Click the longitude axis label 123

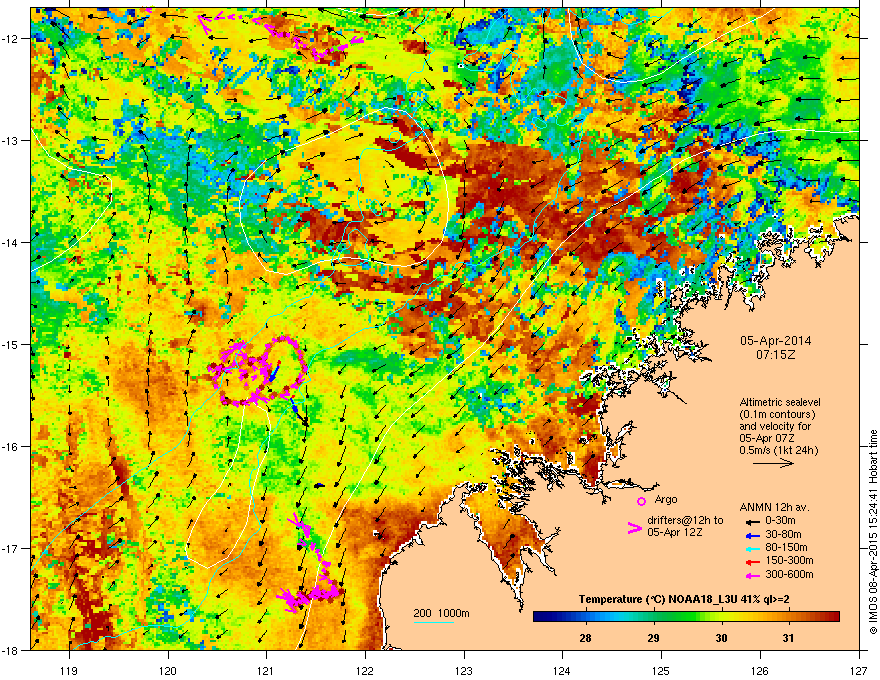pos(464,670)
